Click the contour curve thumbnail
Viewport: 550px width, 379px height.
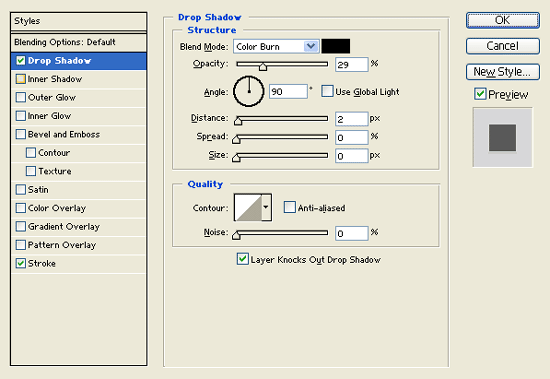point(248,207)
